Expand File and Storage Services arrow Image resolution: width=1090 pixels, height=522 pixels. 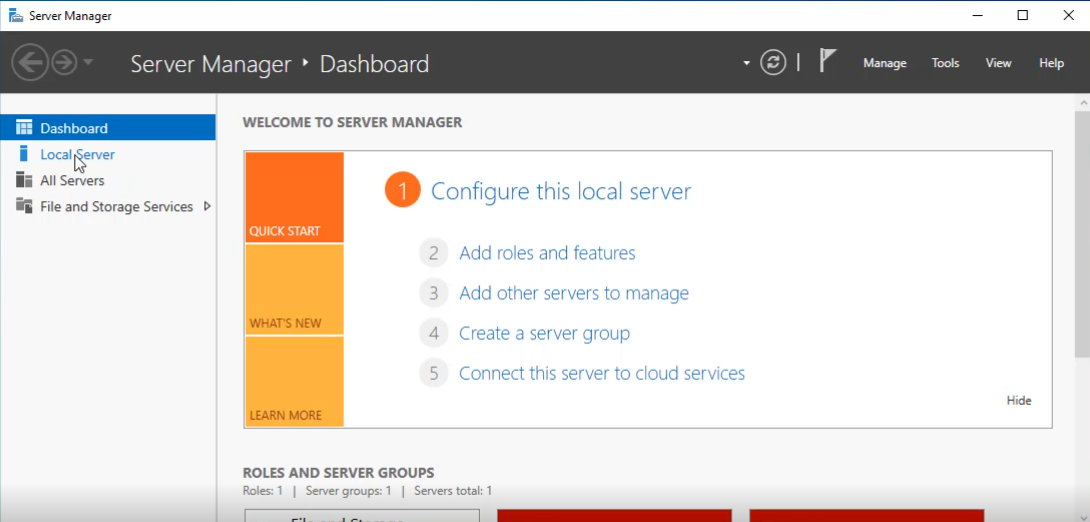click(x=206, y=206)
